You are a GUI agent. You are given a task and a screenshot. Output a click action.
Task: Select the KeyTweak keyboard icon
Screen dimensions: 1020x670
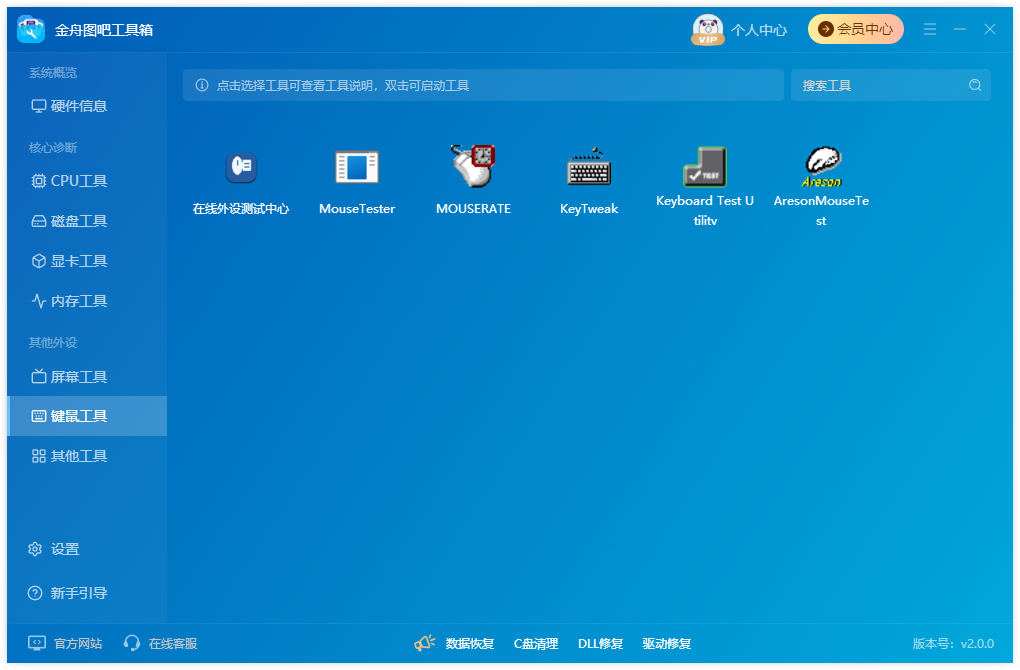(x=589, y=167)
